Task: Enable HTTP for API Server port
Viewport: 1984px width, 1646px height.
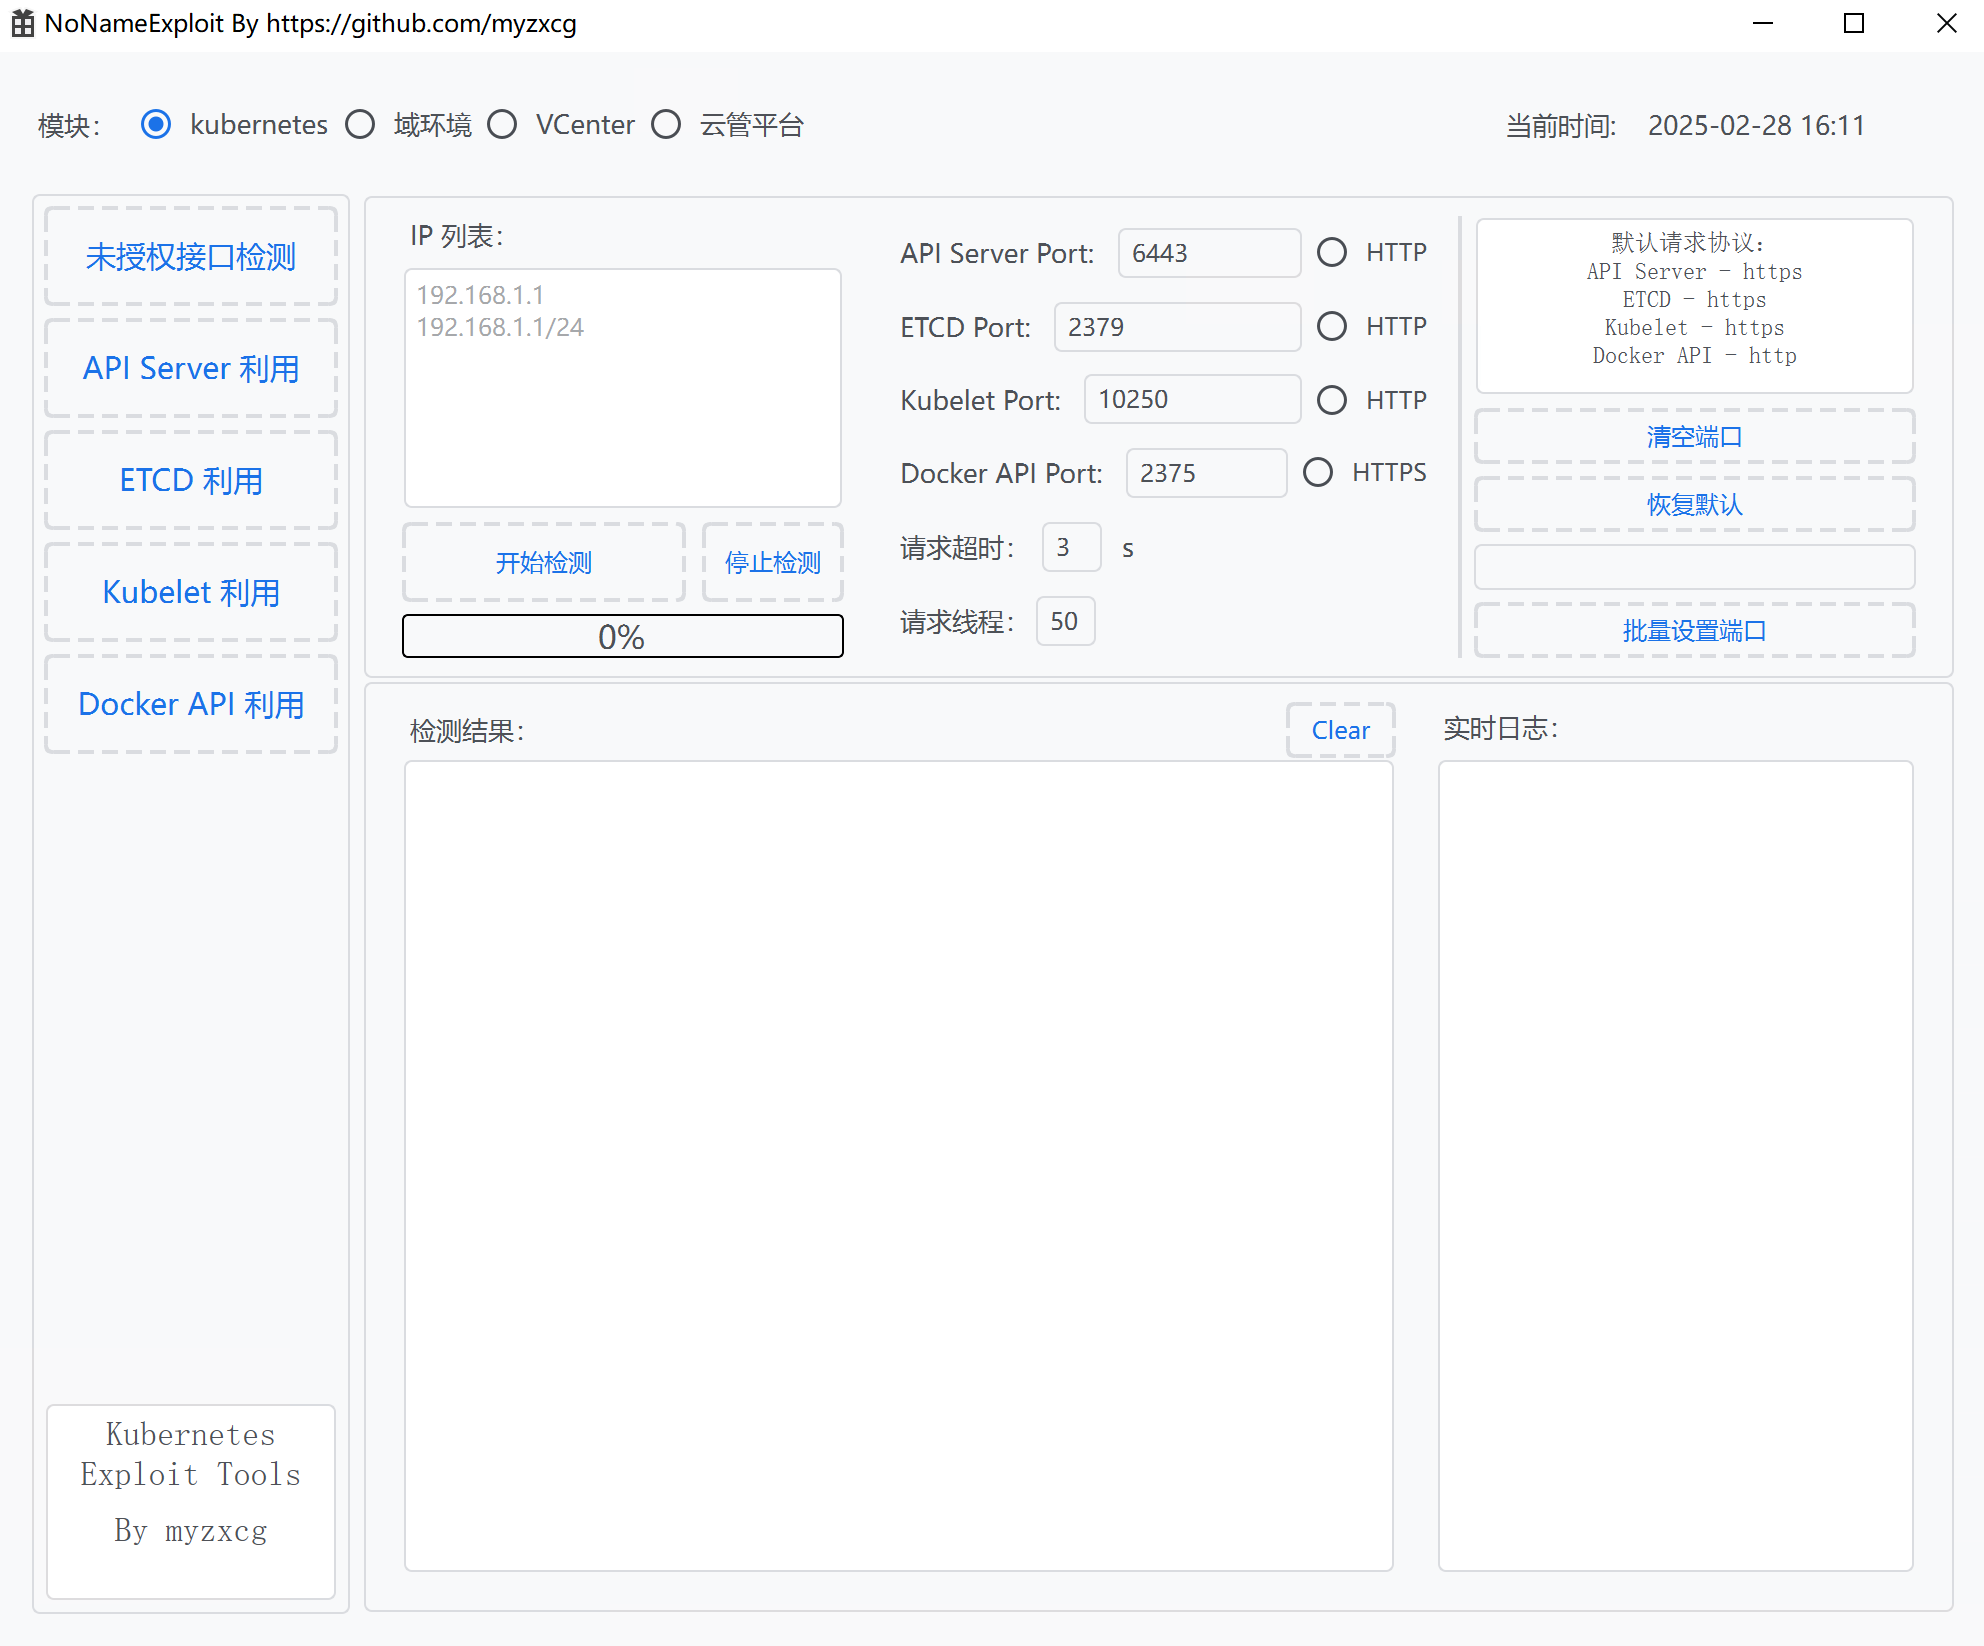Action: [x=1331, y=252]
